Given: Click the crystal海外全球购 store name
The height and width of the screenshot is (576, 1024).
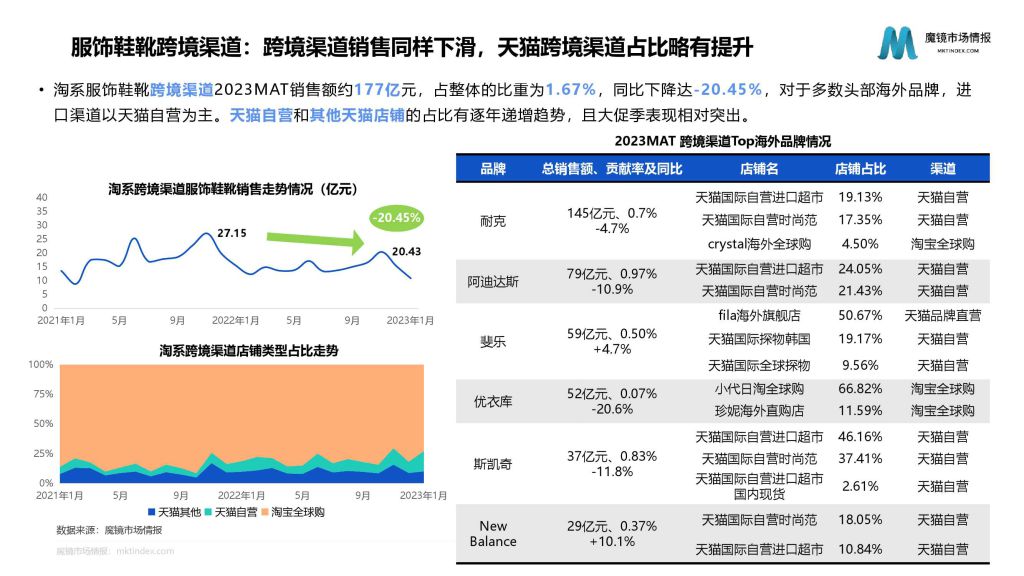Looking at the screenshot, I should [759, 244].
